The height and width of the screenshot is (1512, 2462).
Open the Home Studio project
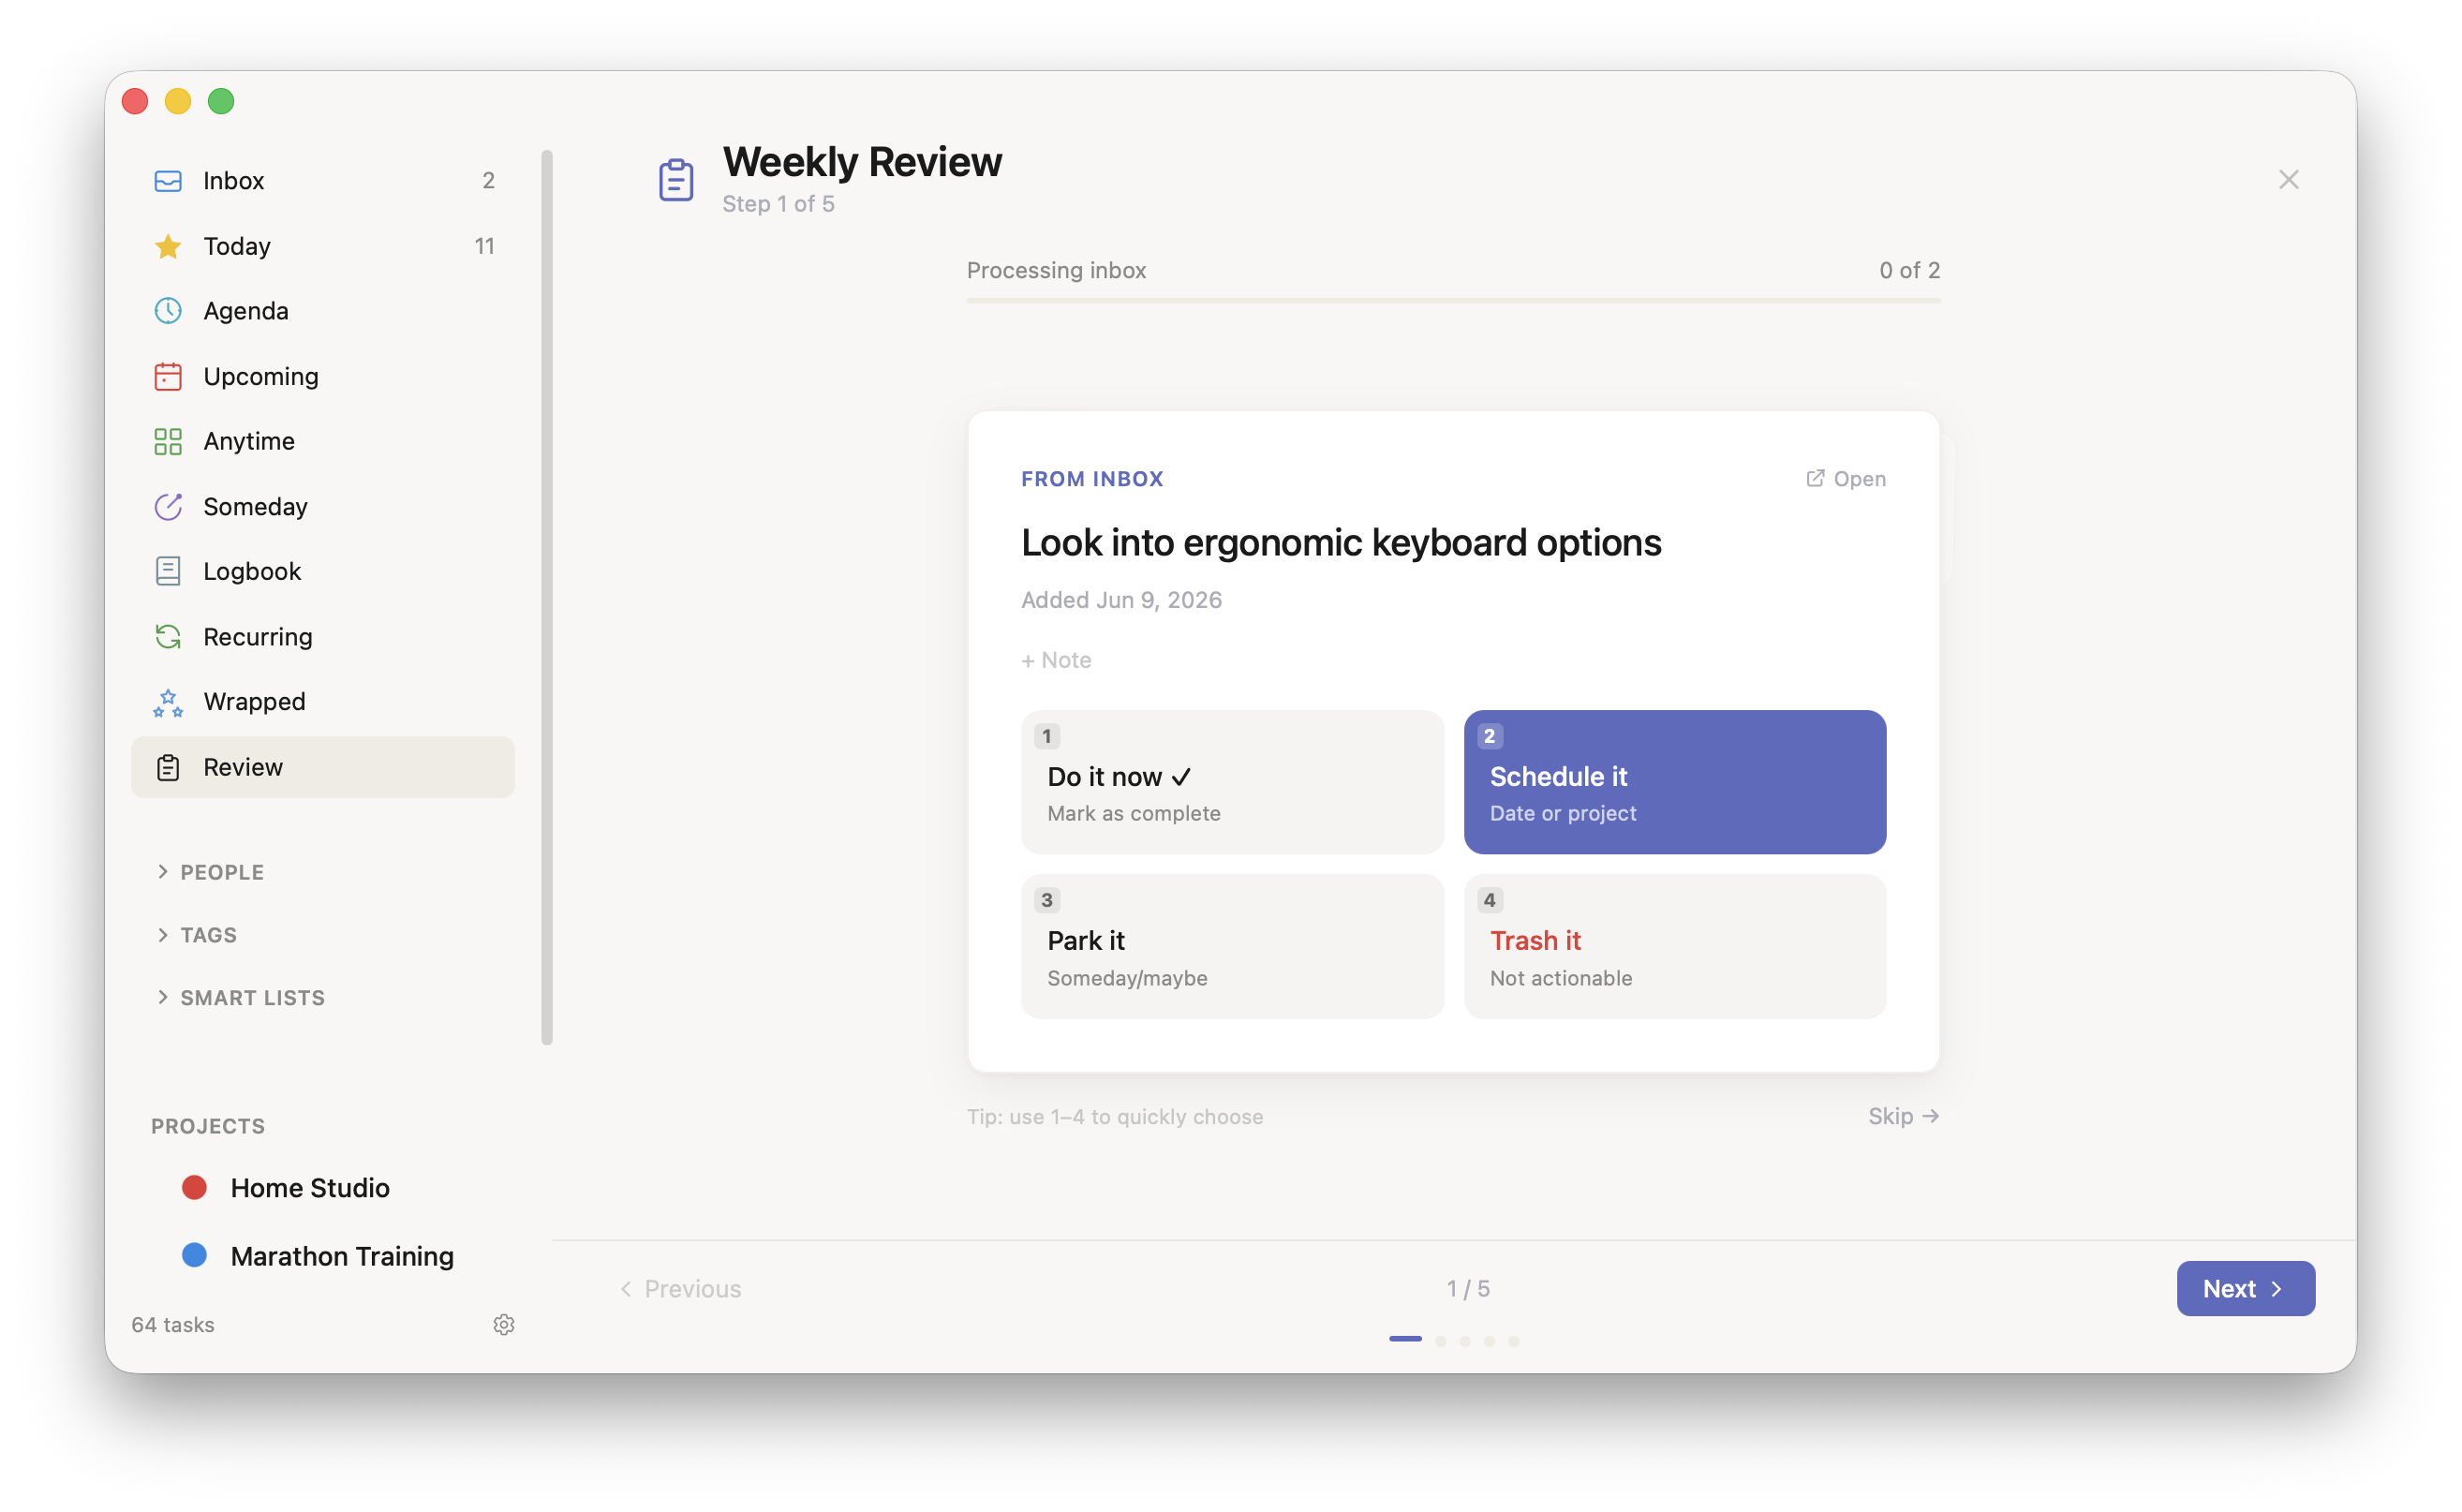(310, 1187)
